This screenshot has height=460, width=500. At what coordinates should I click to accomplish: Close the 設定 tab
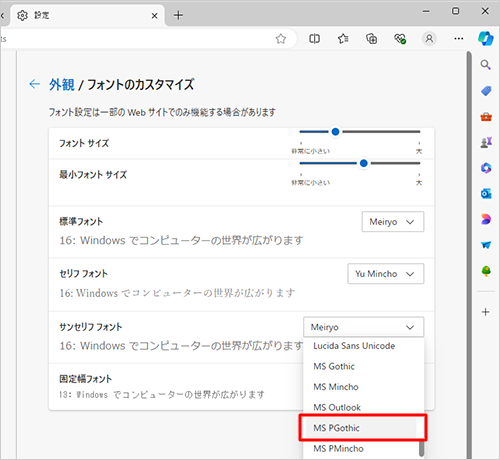pyautogui.click(x=154, y=16)
